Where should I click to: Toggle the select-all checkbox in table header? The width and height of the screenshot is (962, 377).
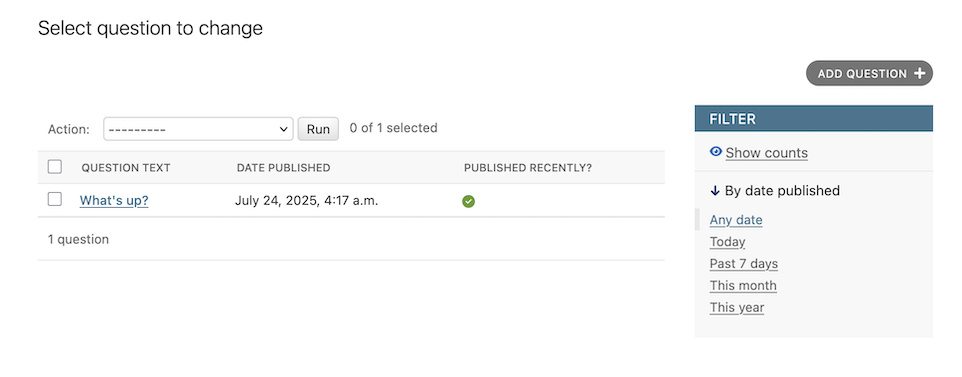(x=55, y=167)
